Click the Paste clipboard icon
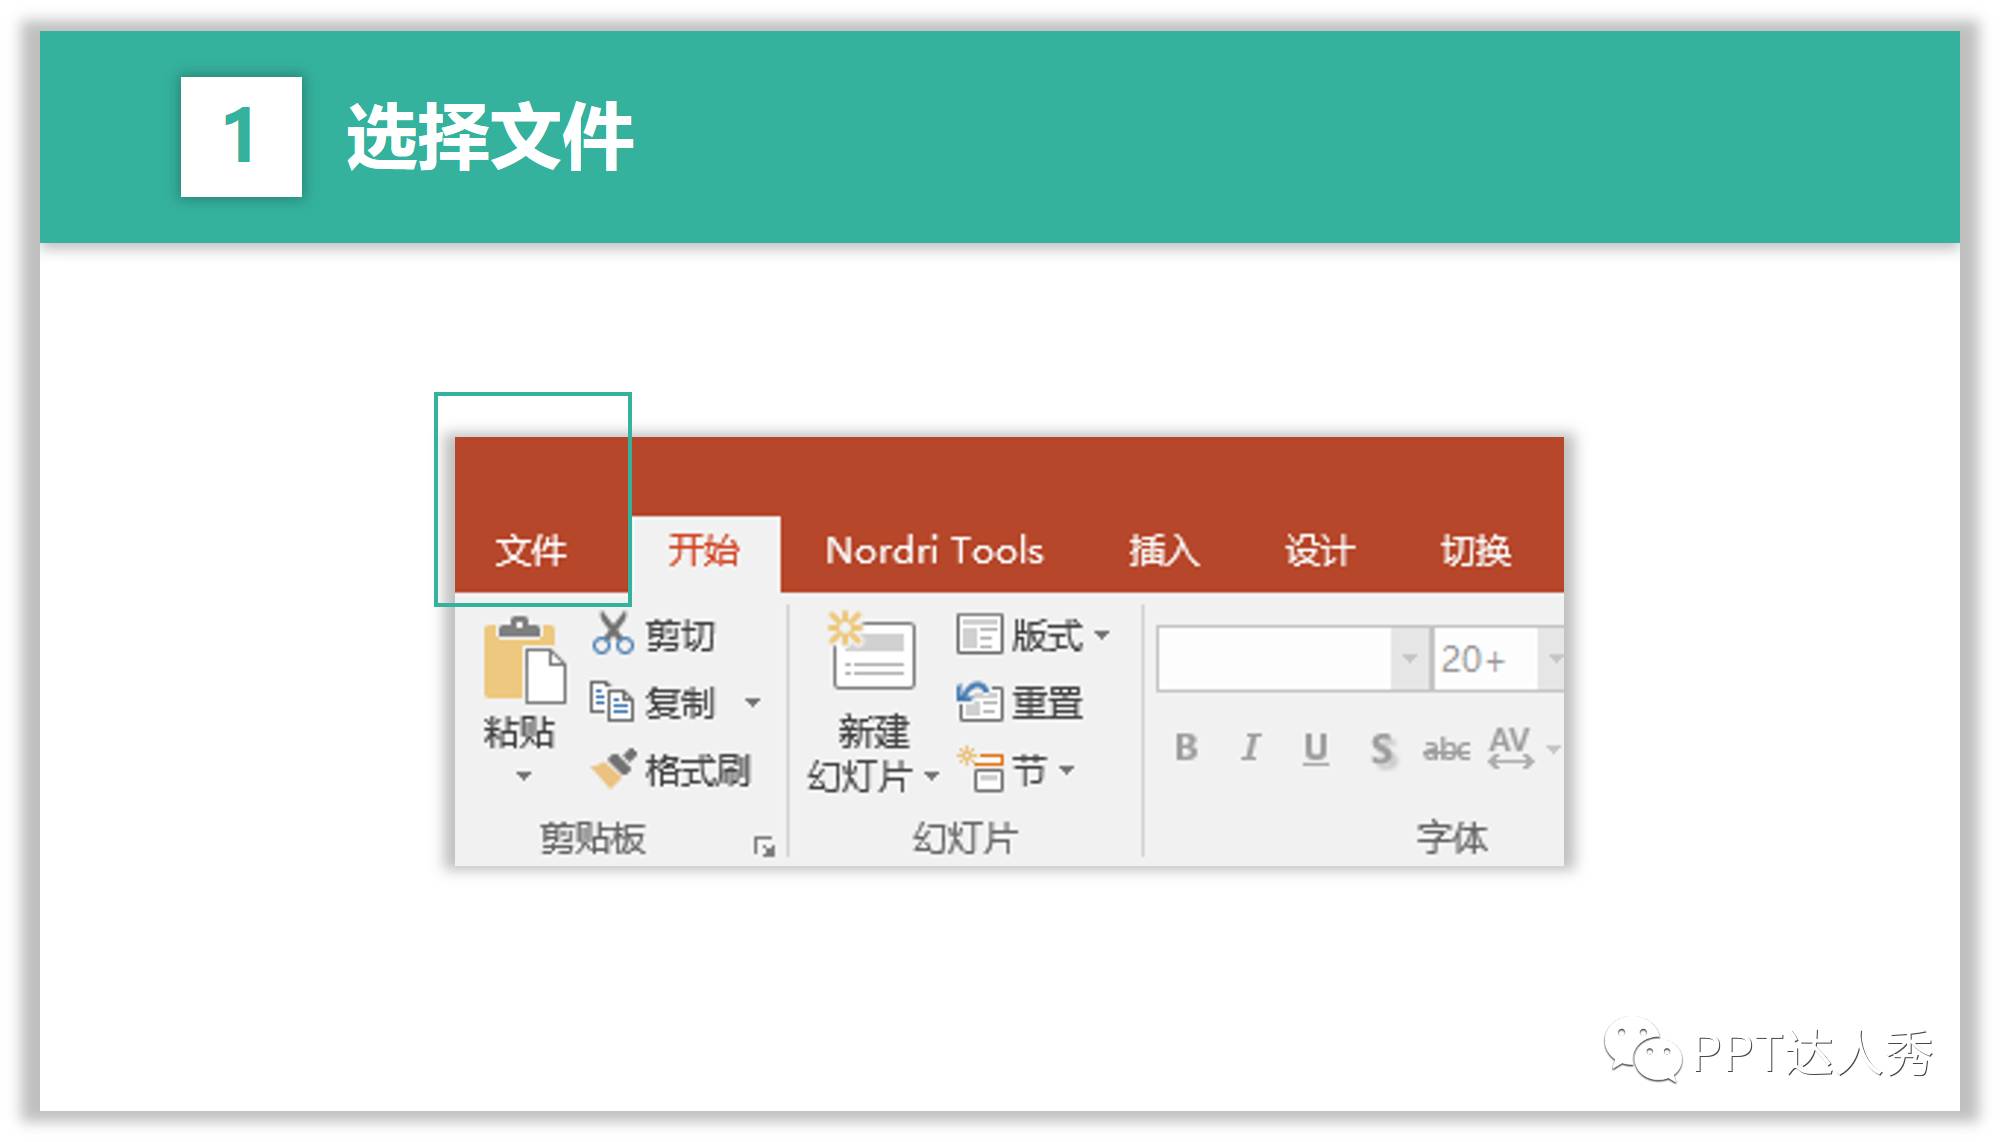Screen dimensions: 2000x1142 523,660
